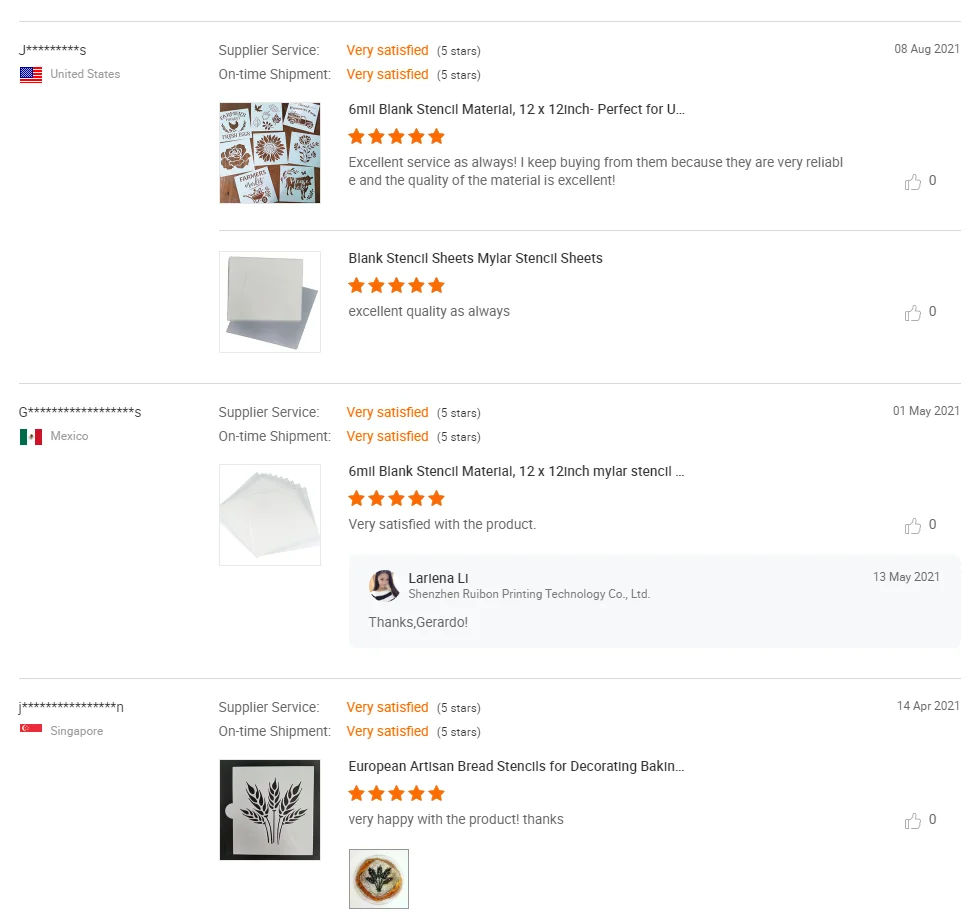Viewport: 975px width, 917px height.
Task: Click thumbs-up on the Singapore buyer's review
Action: [912, 821]
